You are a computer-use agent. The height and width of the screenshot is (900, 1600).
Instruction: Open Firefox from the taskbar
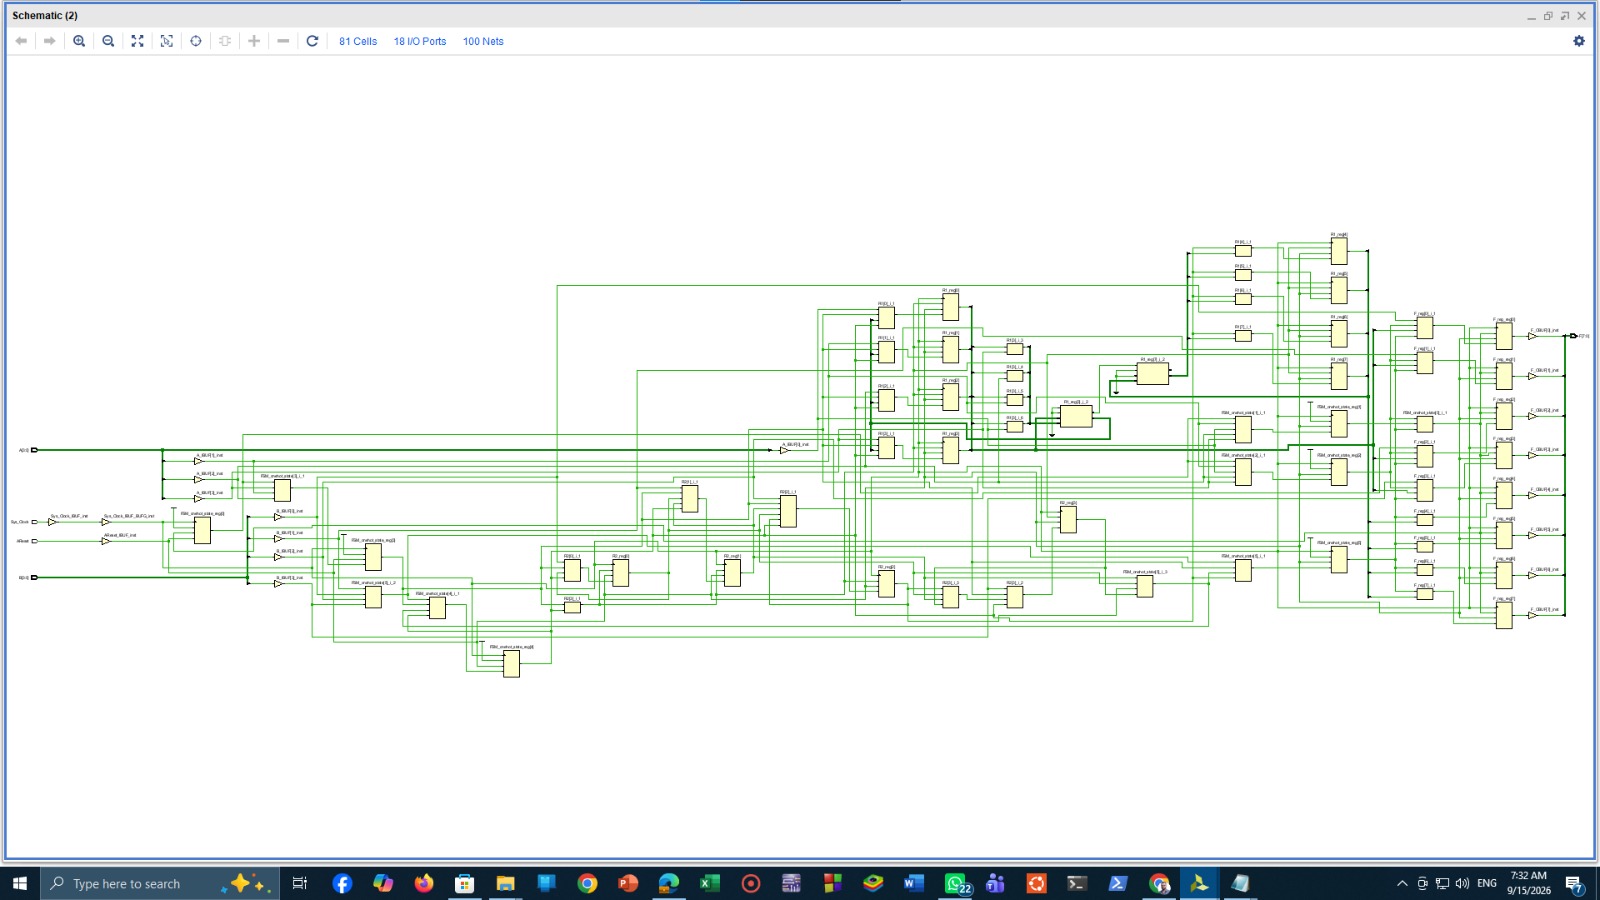pyautogui.click(x=424, y=883)
